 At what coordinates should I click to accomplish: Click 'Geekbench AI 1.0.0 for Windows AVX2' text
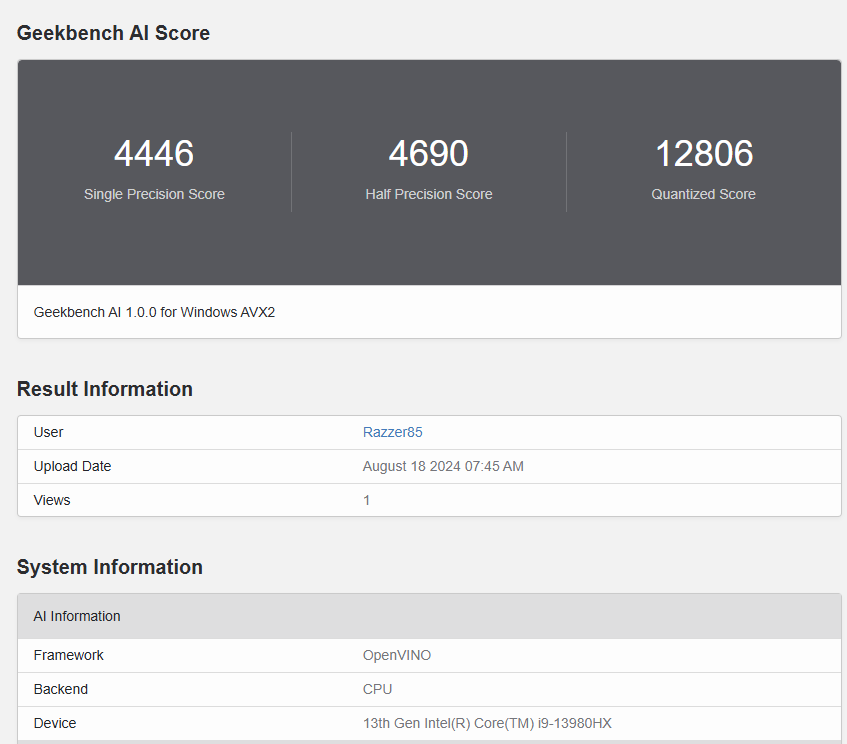click(x=154, y=312)
